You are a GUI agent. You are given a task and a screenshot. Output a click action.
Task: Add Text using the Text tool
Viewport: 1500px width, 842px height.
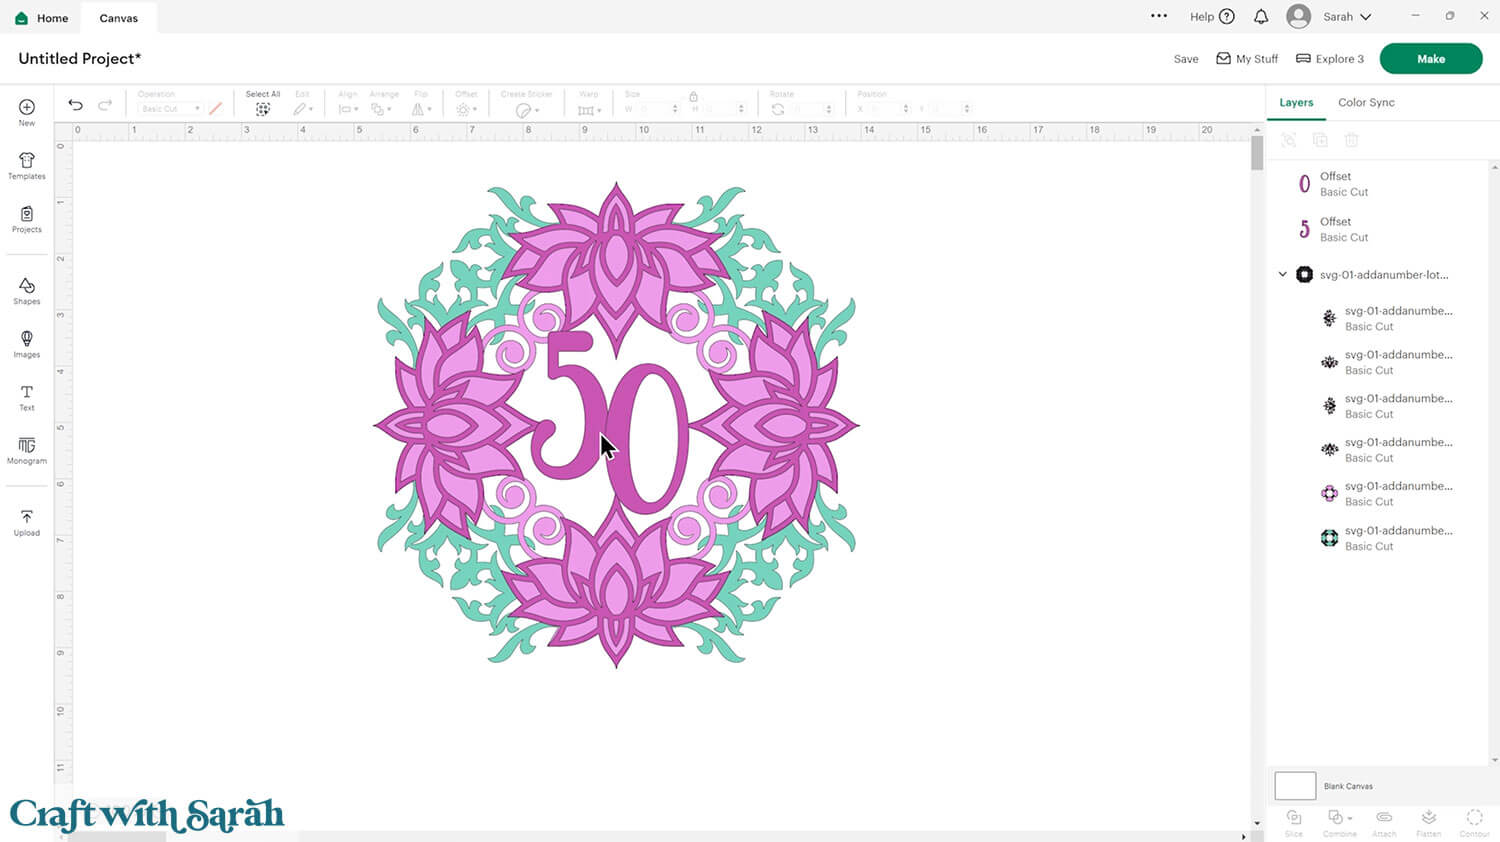point(27,397)
